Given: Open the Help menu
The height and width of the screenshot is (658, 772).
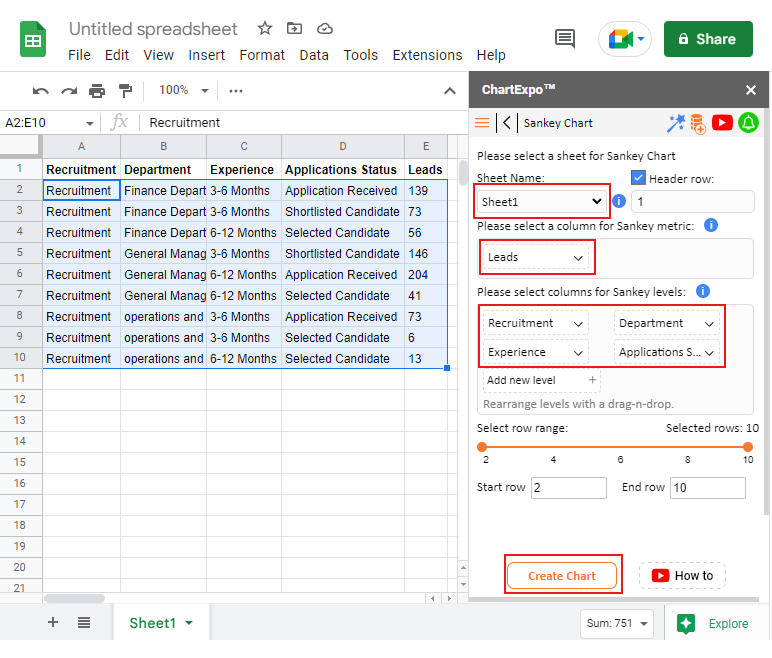Looking at the screenshot, I should 491,55.
